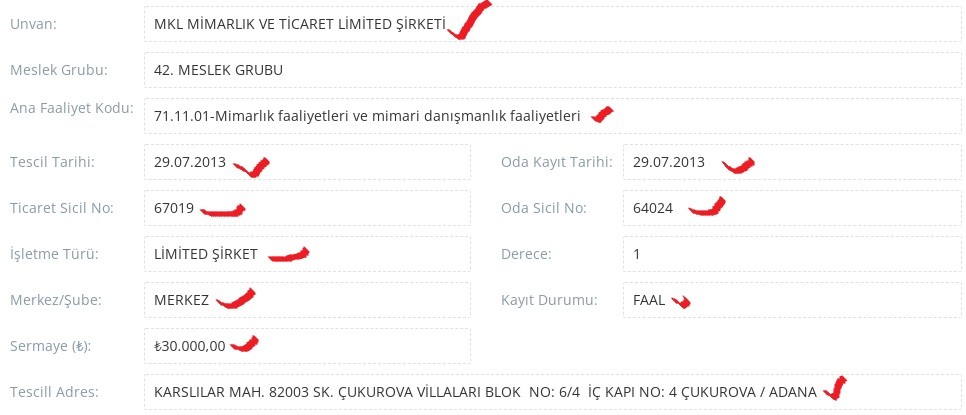Select the Merkez/Şube field value

307,300
